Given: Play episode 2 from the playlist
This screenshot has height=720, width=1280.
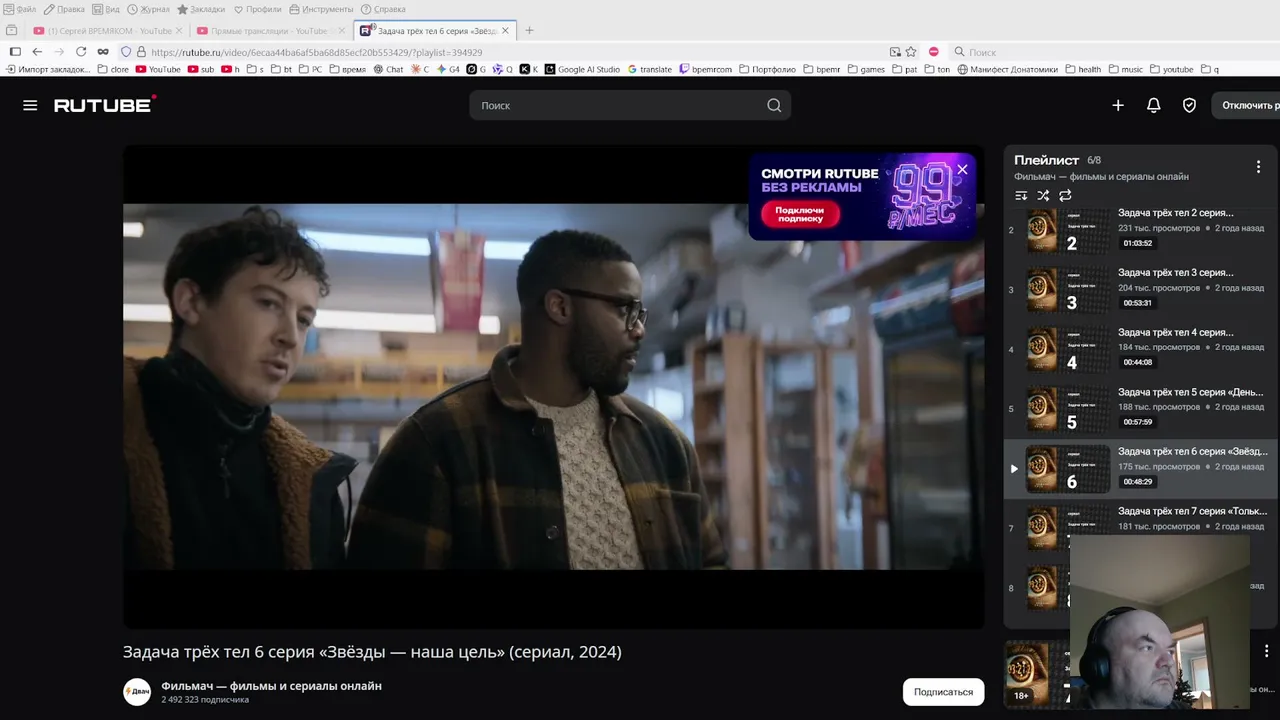Looking at the screenshot, I should [x=1139, y=230].
